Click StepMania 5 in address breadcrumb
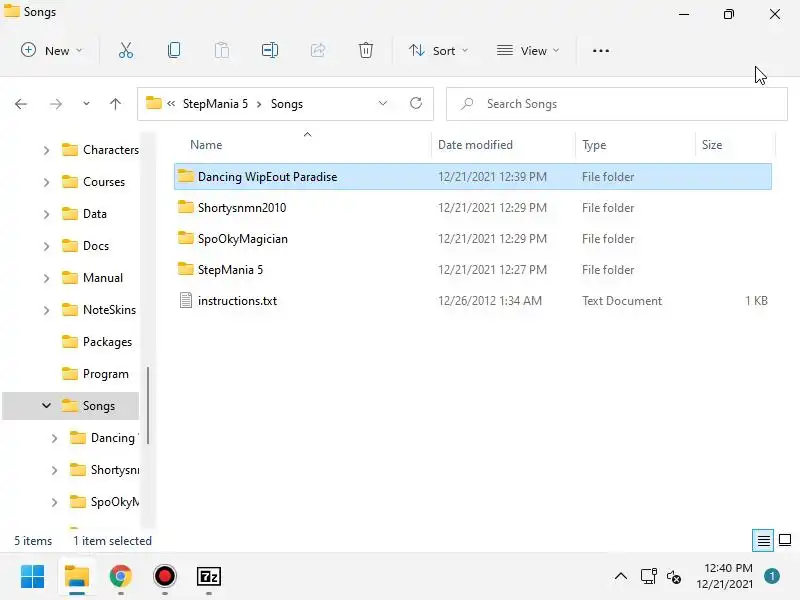The height and width of the screenshot is (600, 800). tap(215, 104)
